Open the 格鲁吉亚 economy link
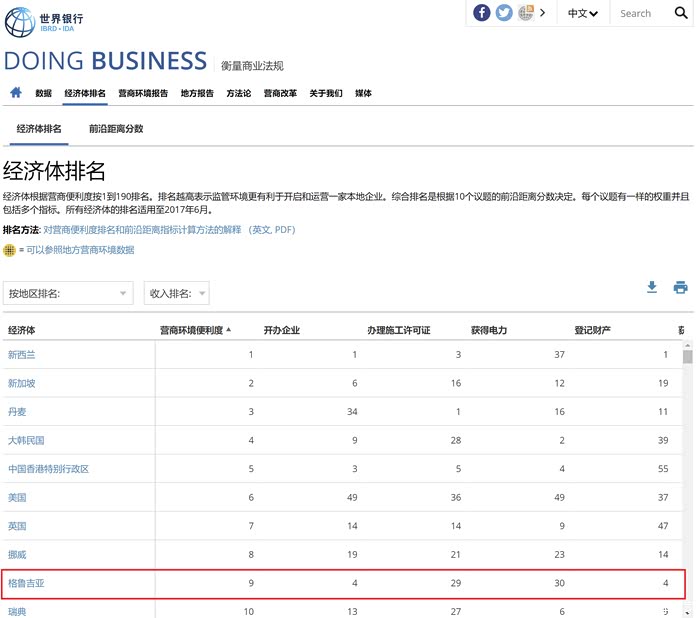Screen dimensions: 700x618 tap(26, 583)
